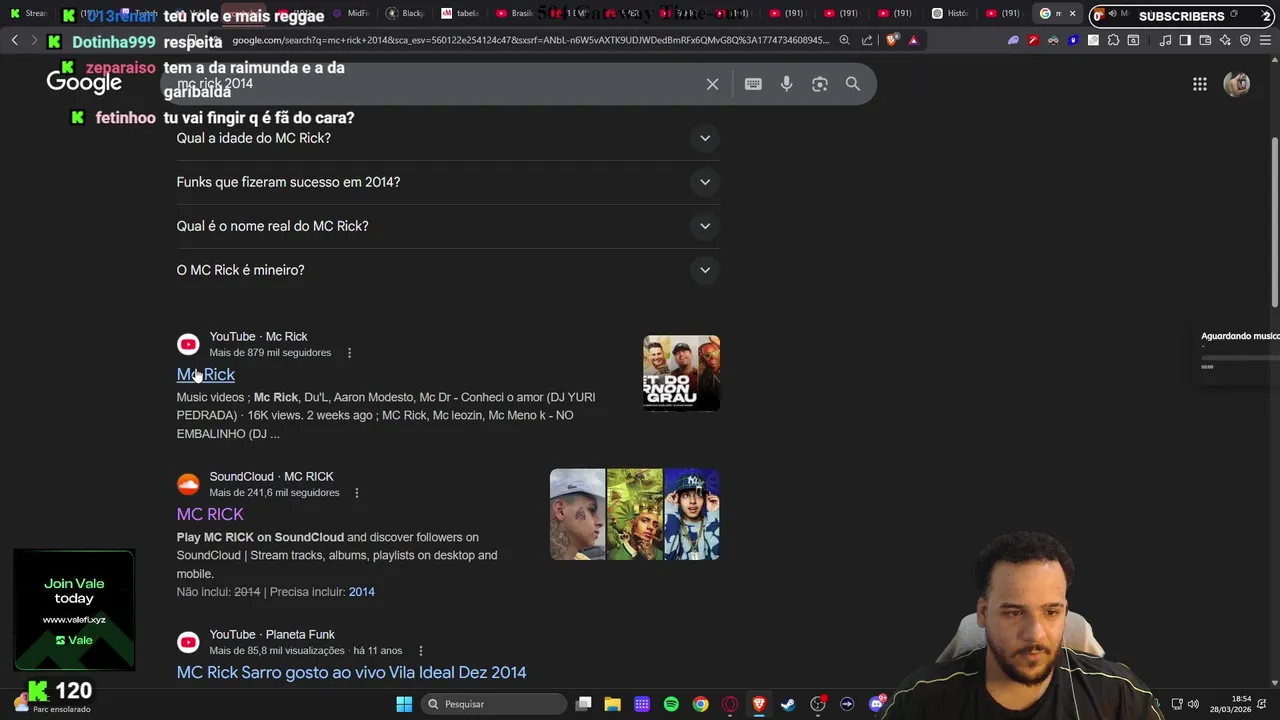Viewport: 1280px width, 720px height.
Task: Clear the search box with the X icon
Action: tap(712, 84)
